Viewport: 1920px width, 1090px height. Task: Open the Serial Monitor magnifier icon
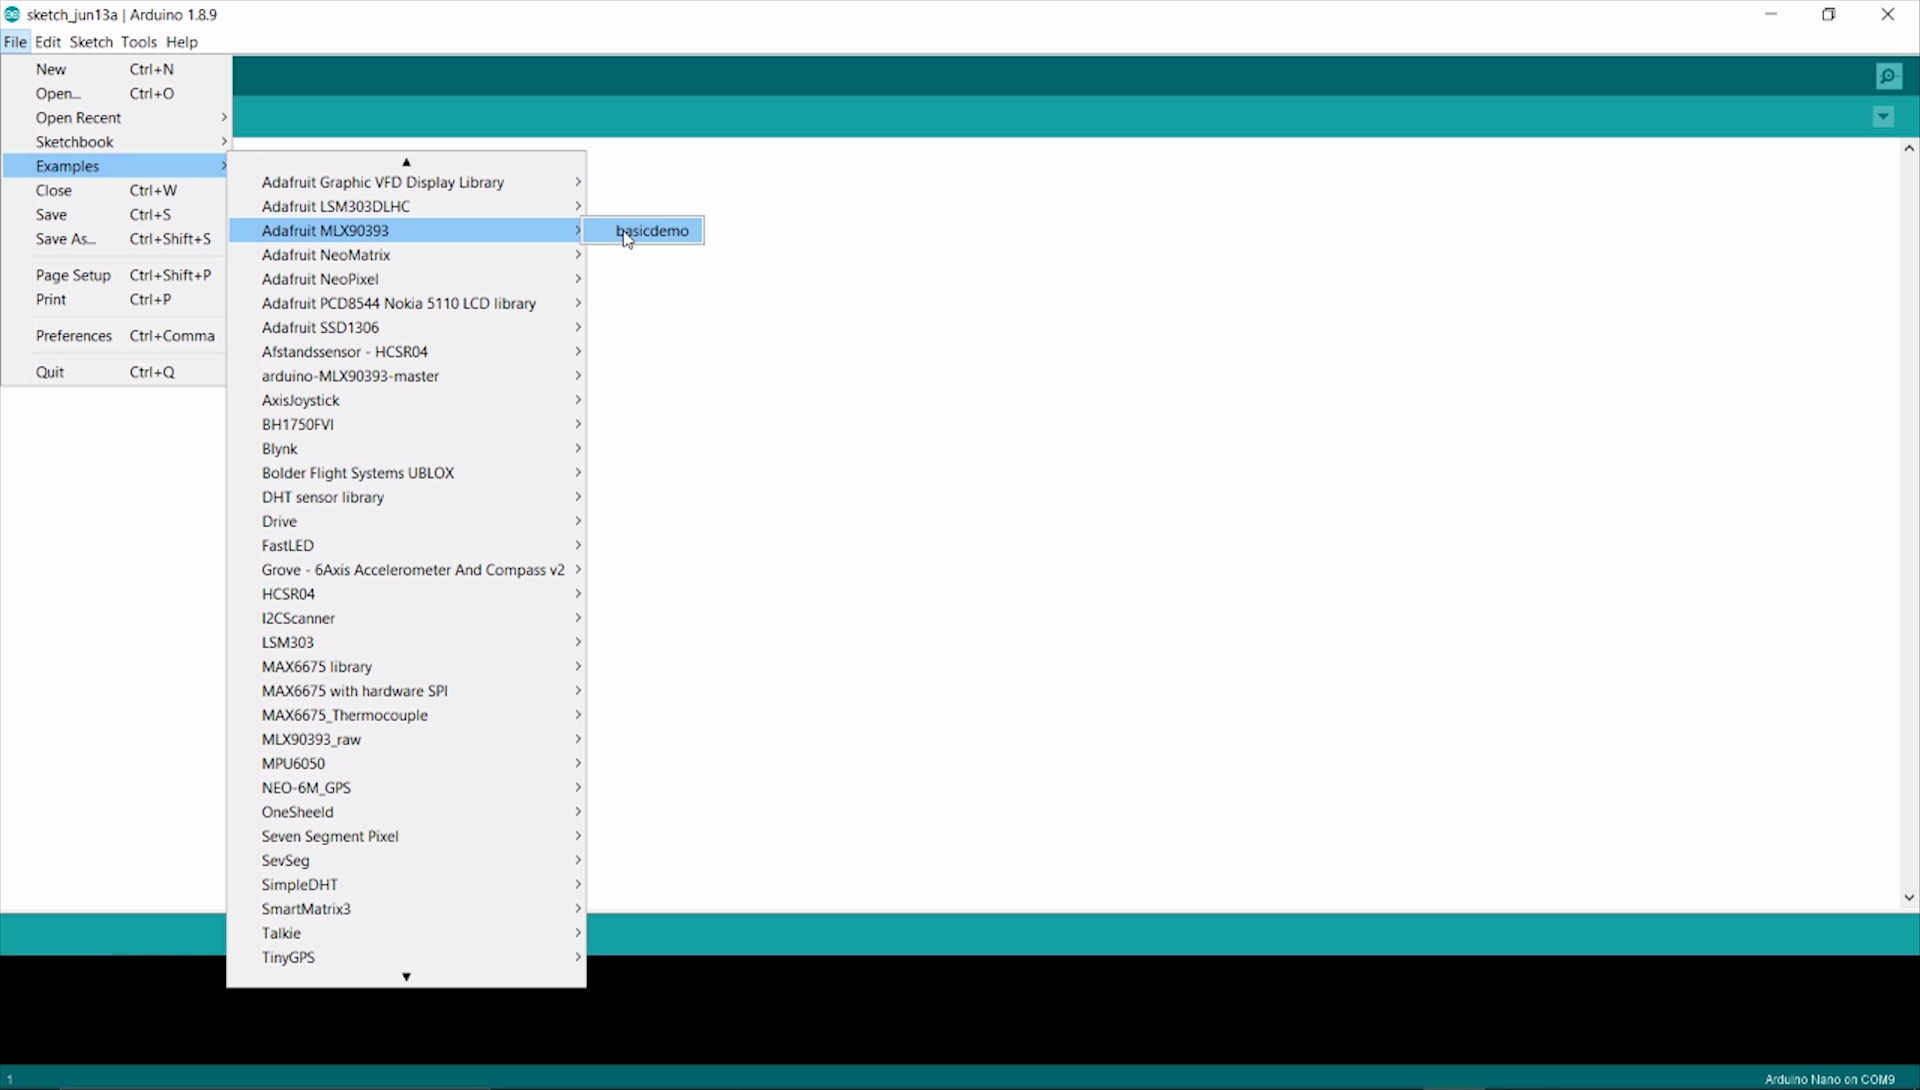(1888, 76)
